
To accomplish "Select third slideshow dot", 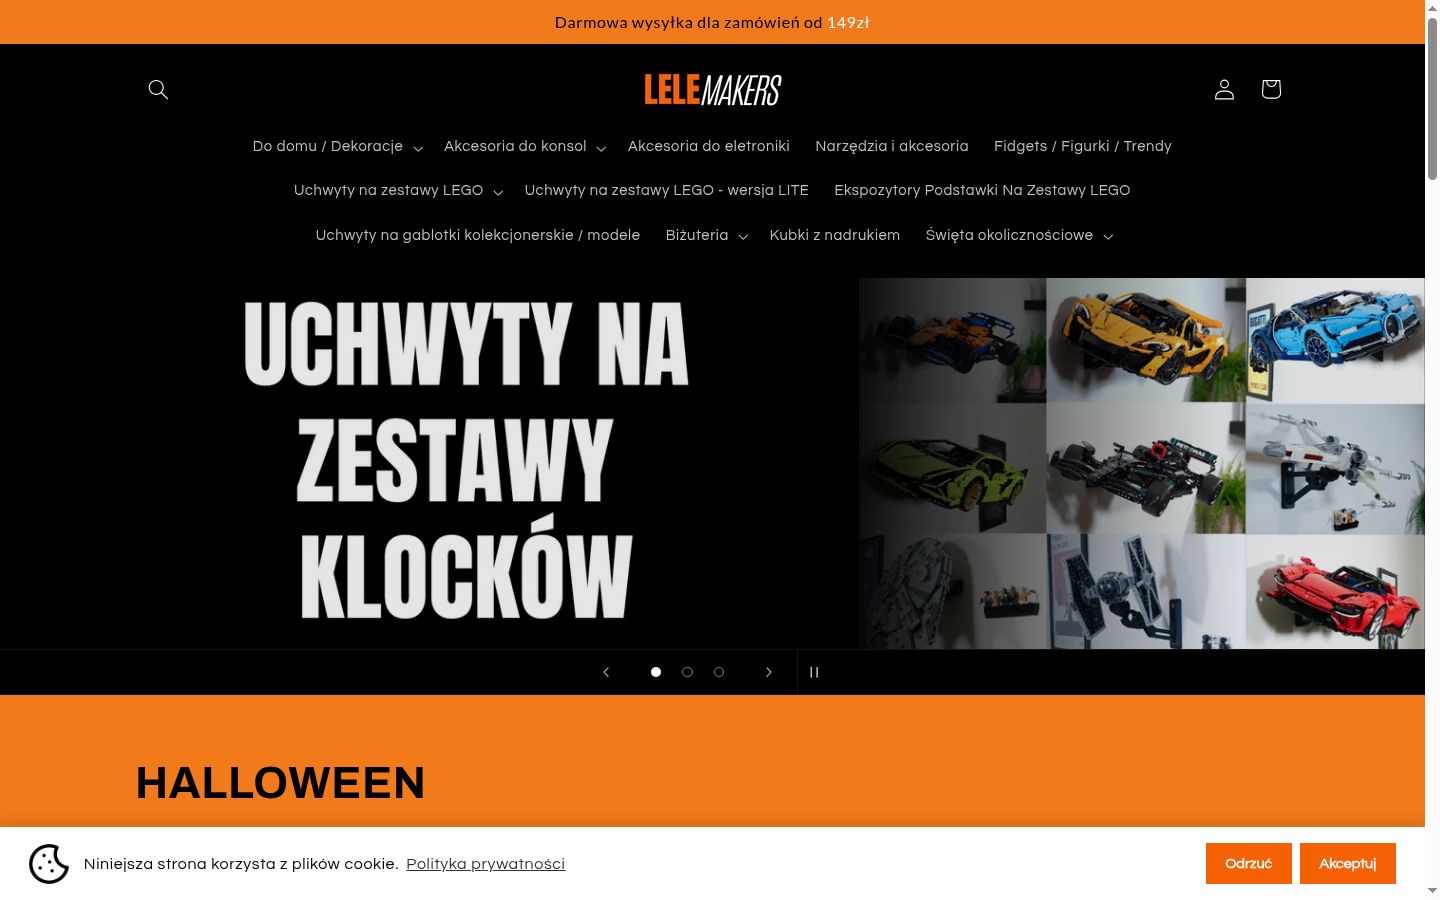I will pos(718,672).
